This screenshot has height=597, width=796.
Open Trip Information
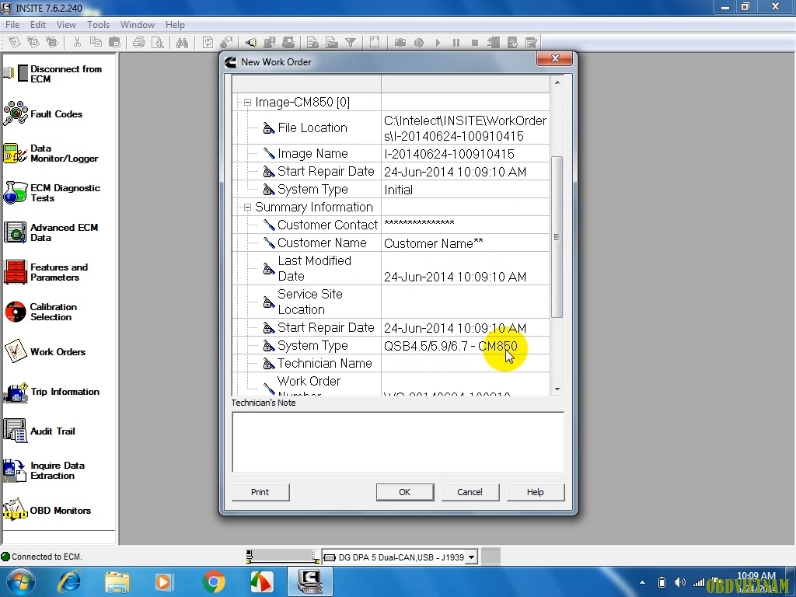[x=52, y=391]
